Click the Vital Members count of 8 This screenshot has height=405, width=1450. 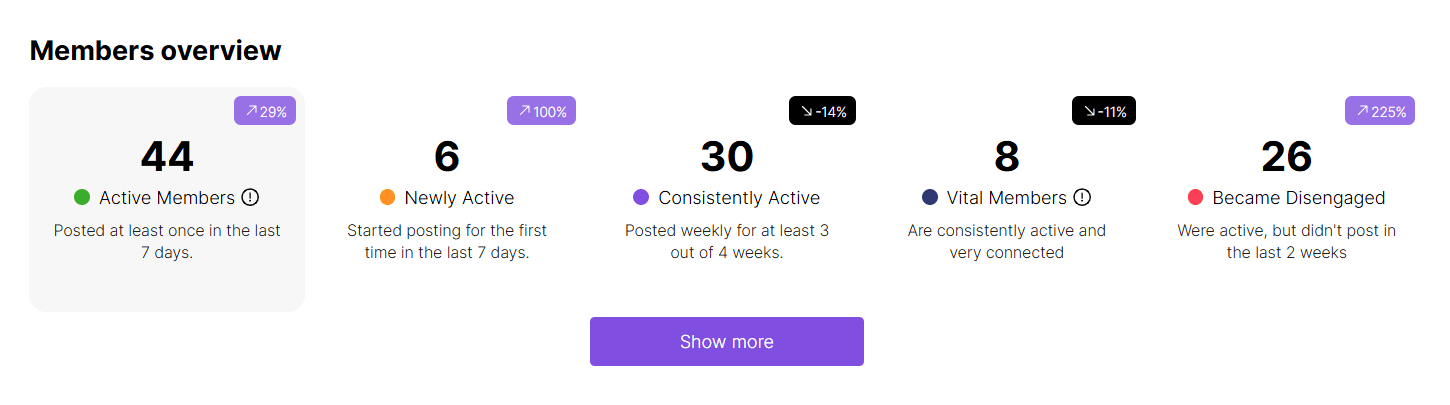pyautogui.click(x=1007, y=157)
